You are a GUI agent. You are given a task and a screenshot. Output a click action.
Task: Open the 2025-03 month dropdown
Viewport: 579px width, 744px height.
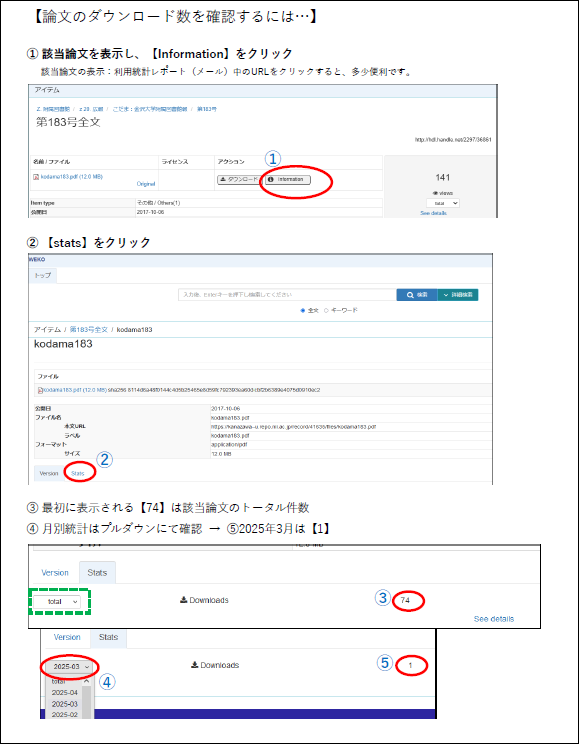[x=71, y=667]
